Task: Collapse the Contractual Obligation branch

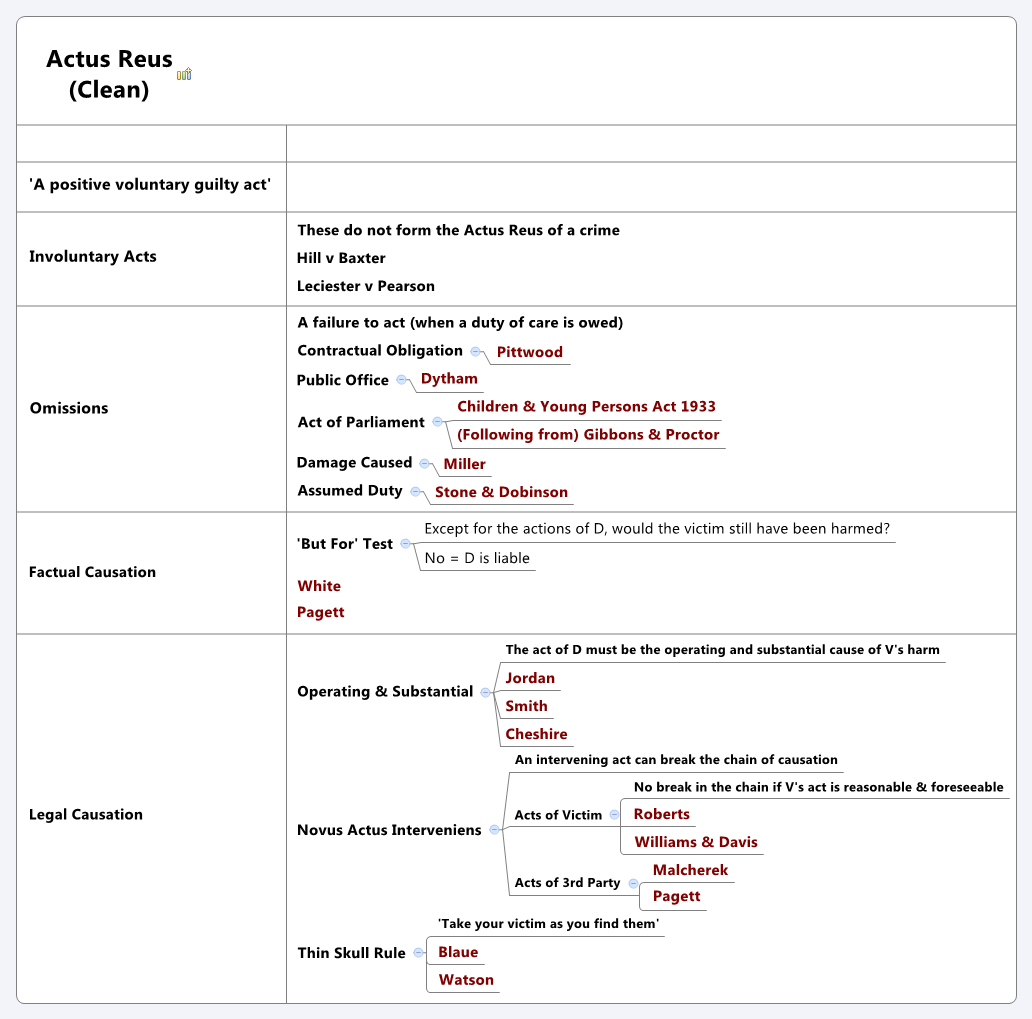Action: click(476, 351)
